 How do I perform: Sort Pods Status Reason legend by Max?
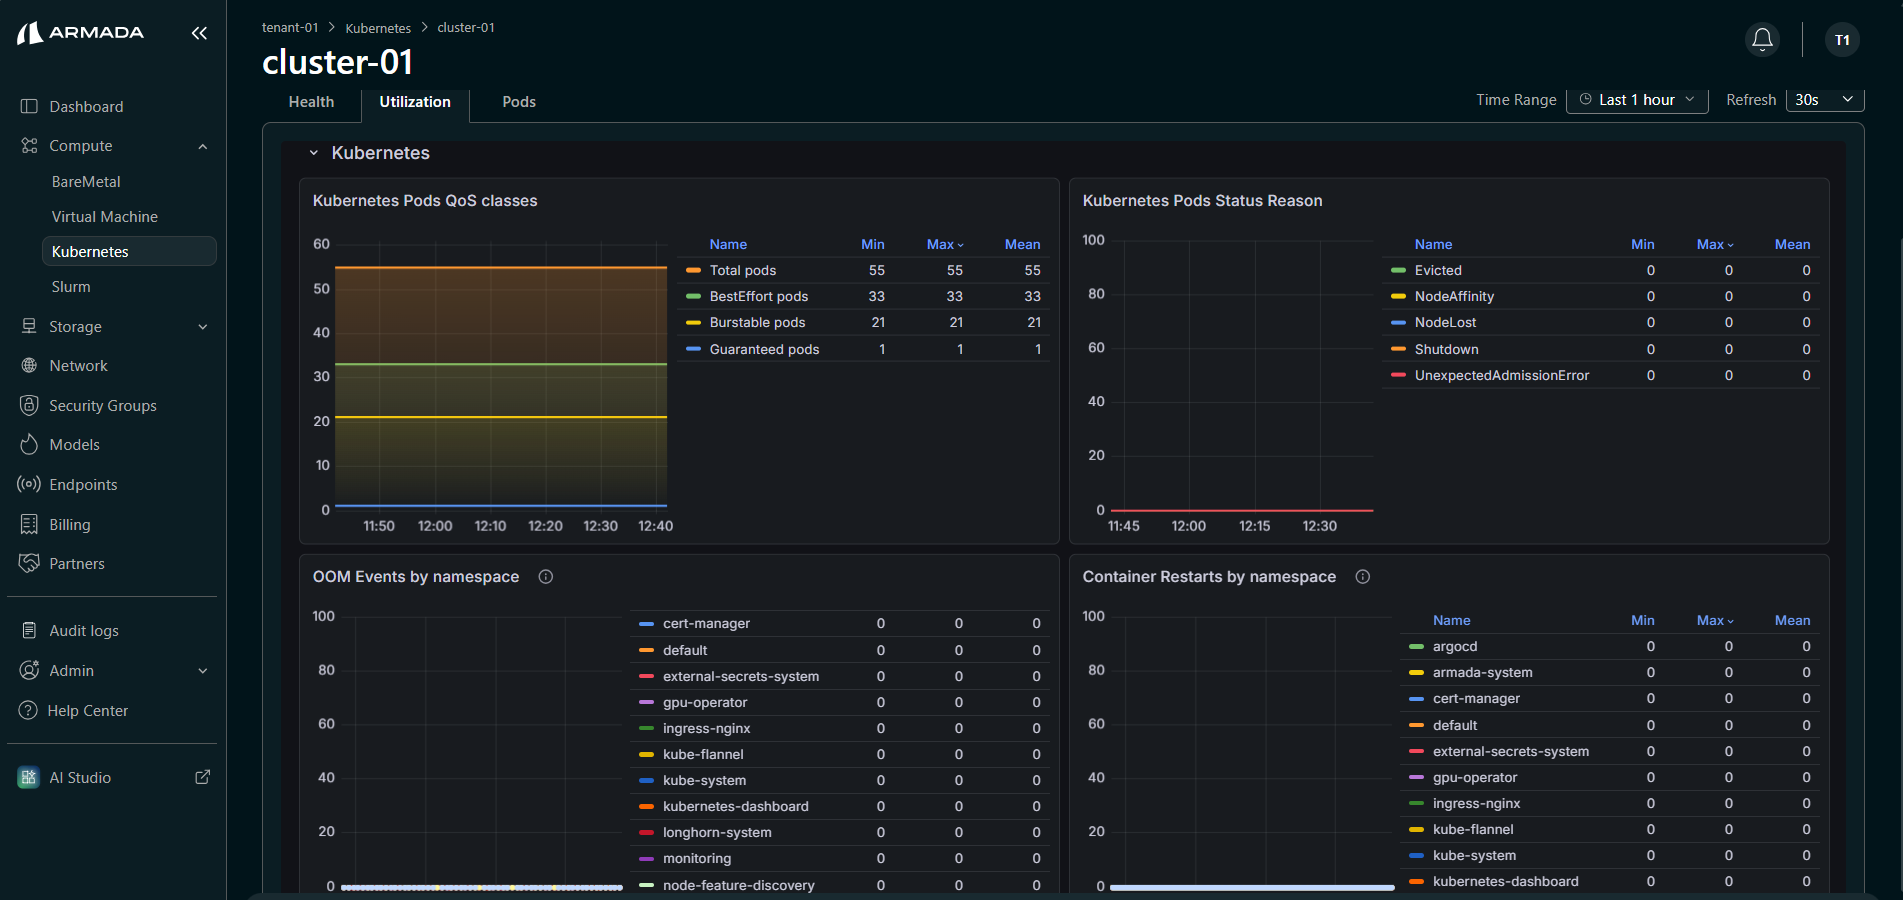click(1715, 245)
